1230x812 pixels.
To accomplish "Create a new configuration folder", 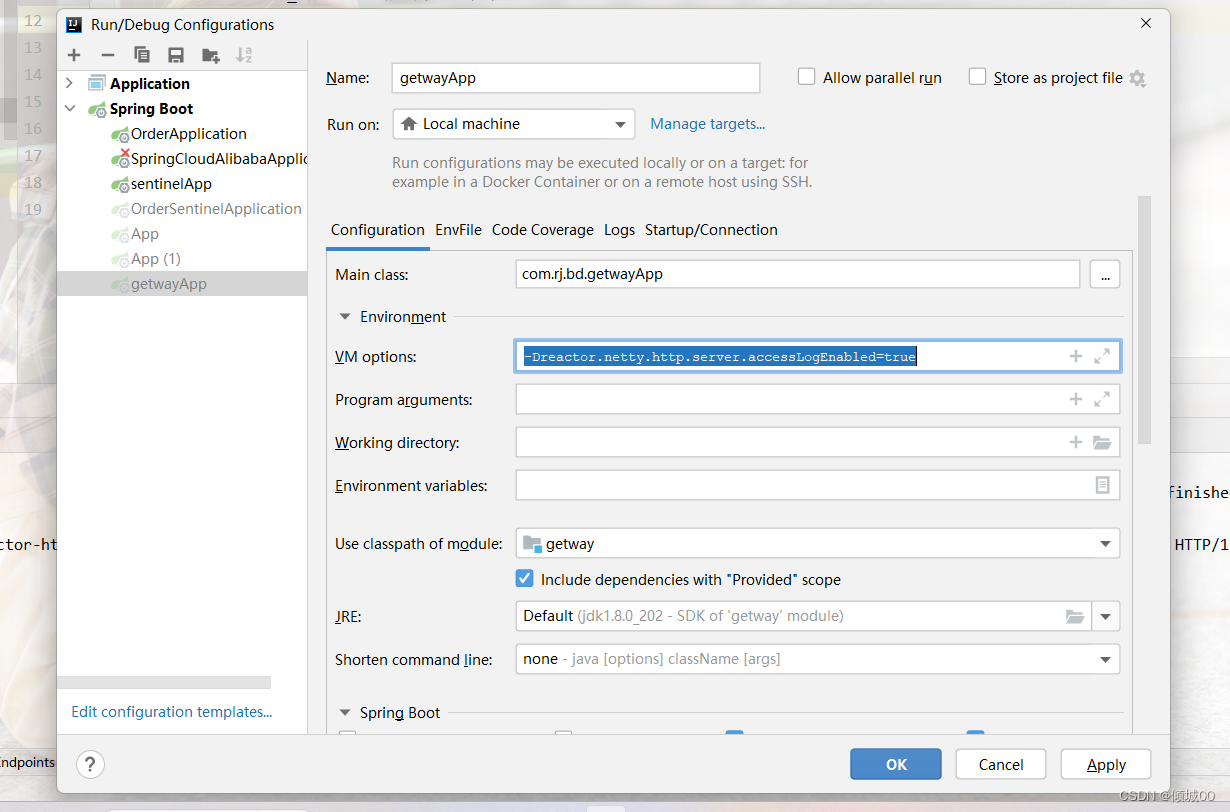I will click(210, 55).
